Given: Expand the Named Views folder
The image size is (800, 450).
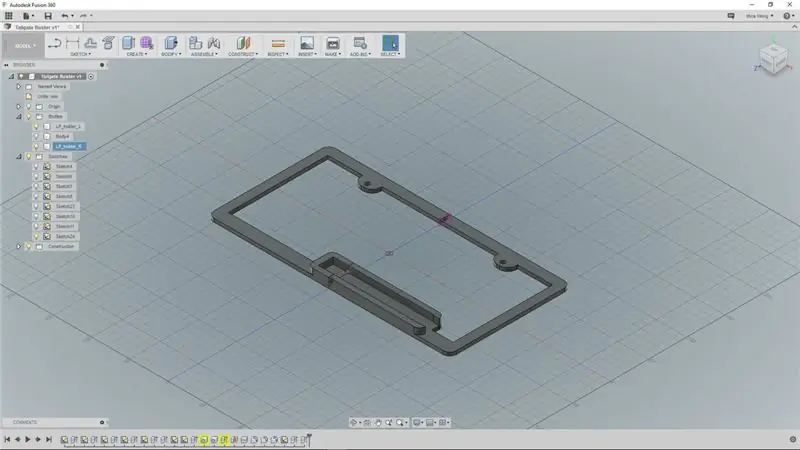Looking at the screenshot, I should point(19,86).
